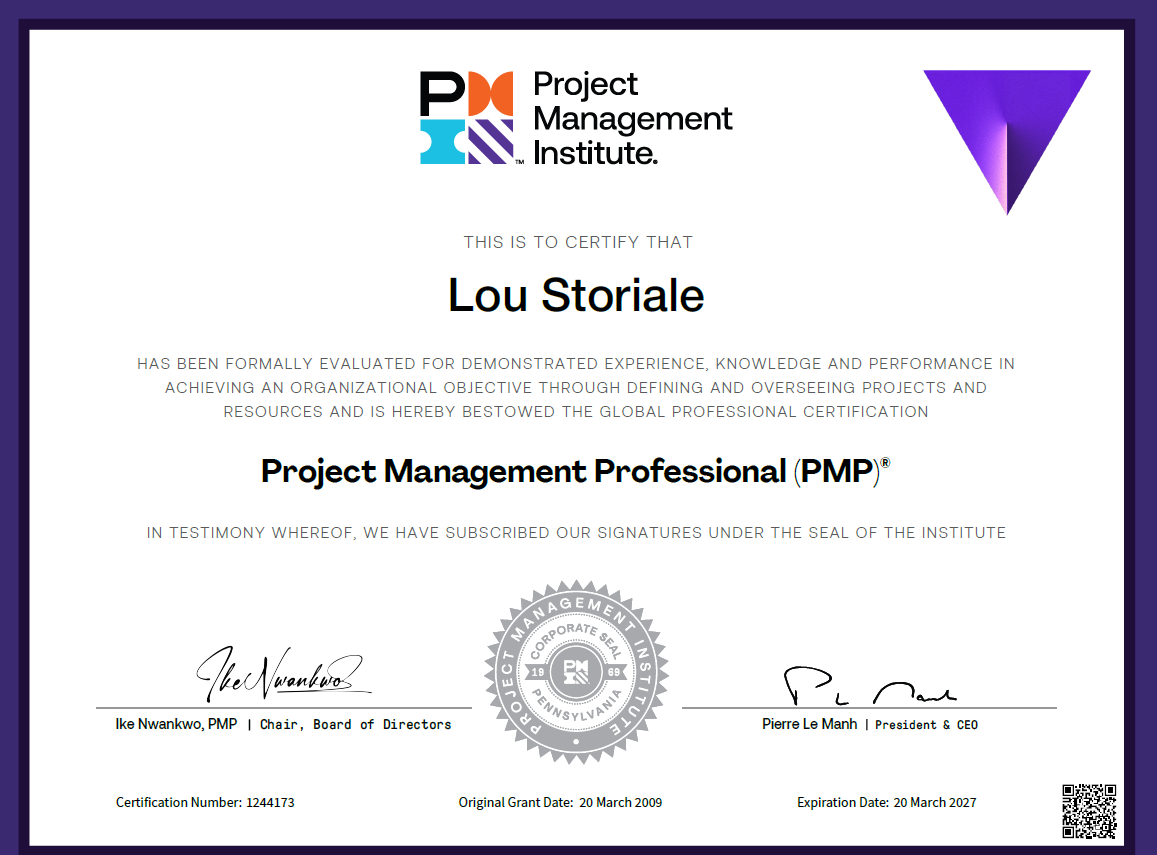Select the 'Certification Number:' label

[x=179, y=803]
